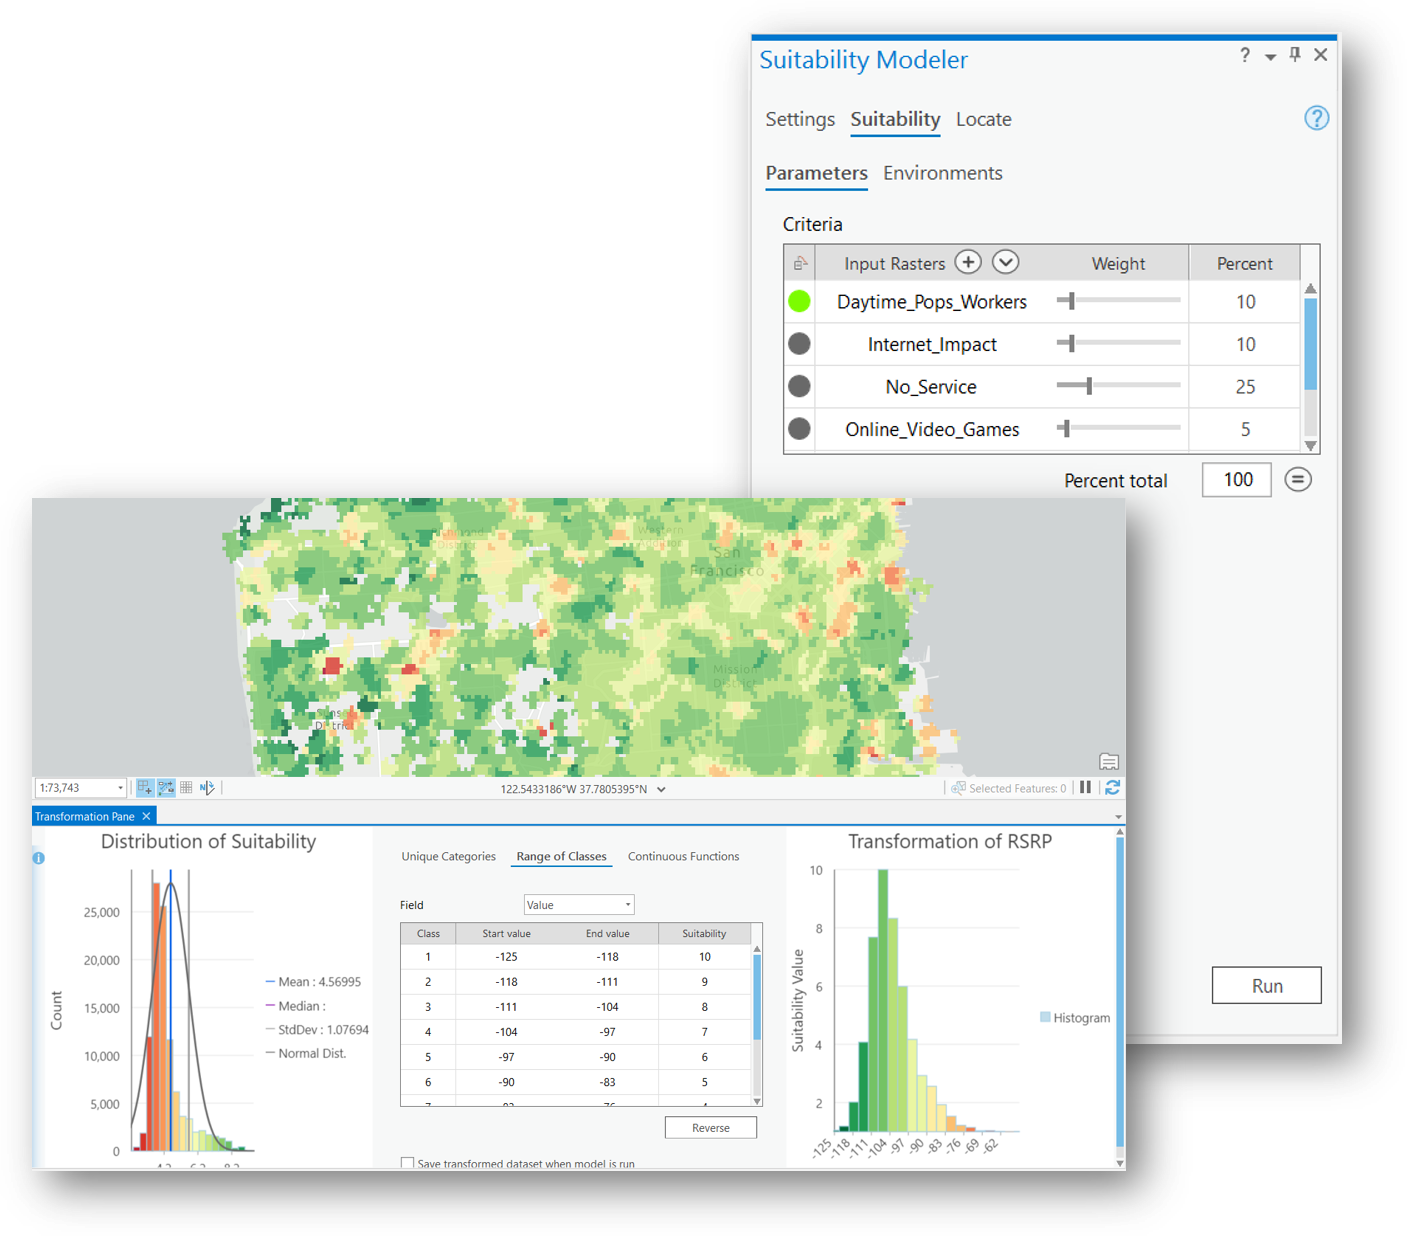Screen dimensions: 1407x1236
Task: Toggle the Mean legend entry
Action: [x=313, y=982]
